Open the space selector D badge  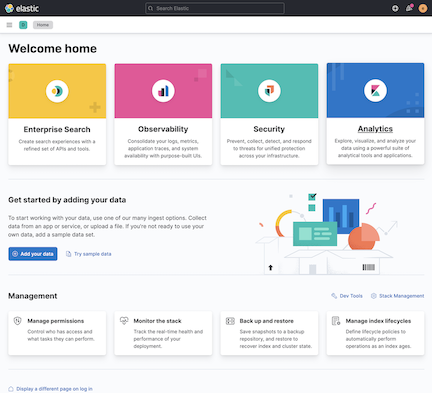(x=23, y=25)
